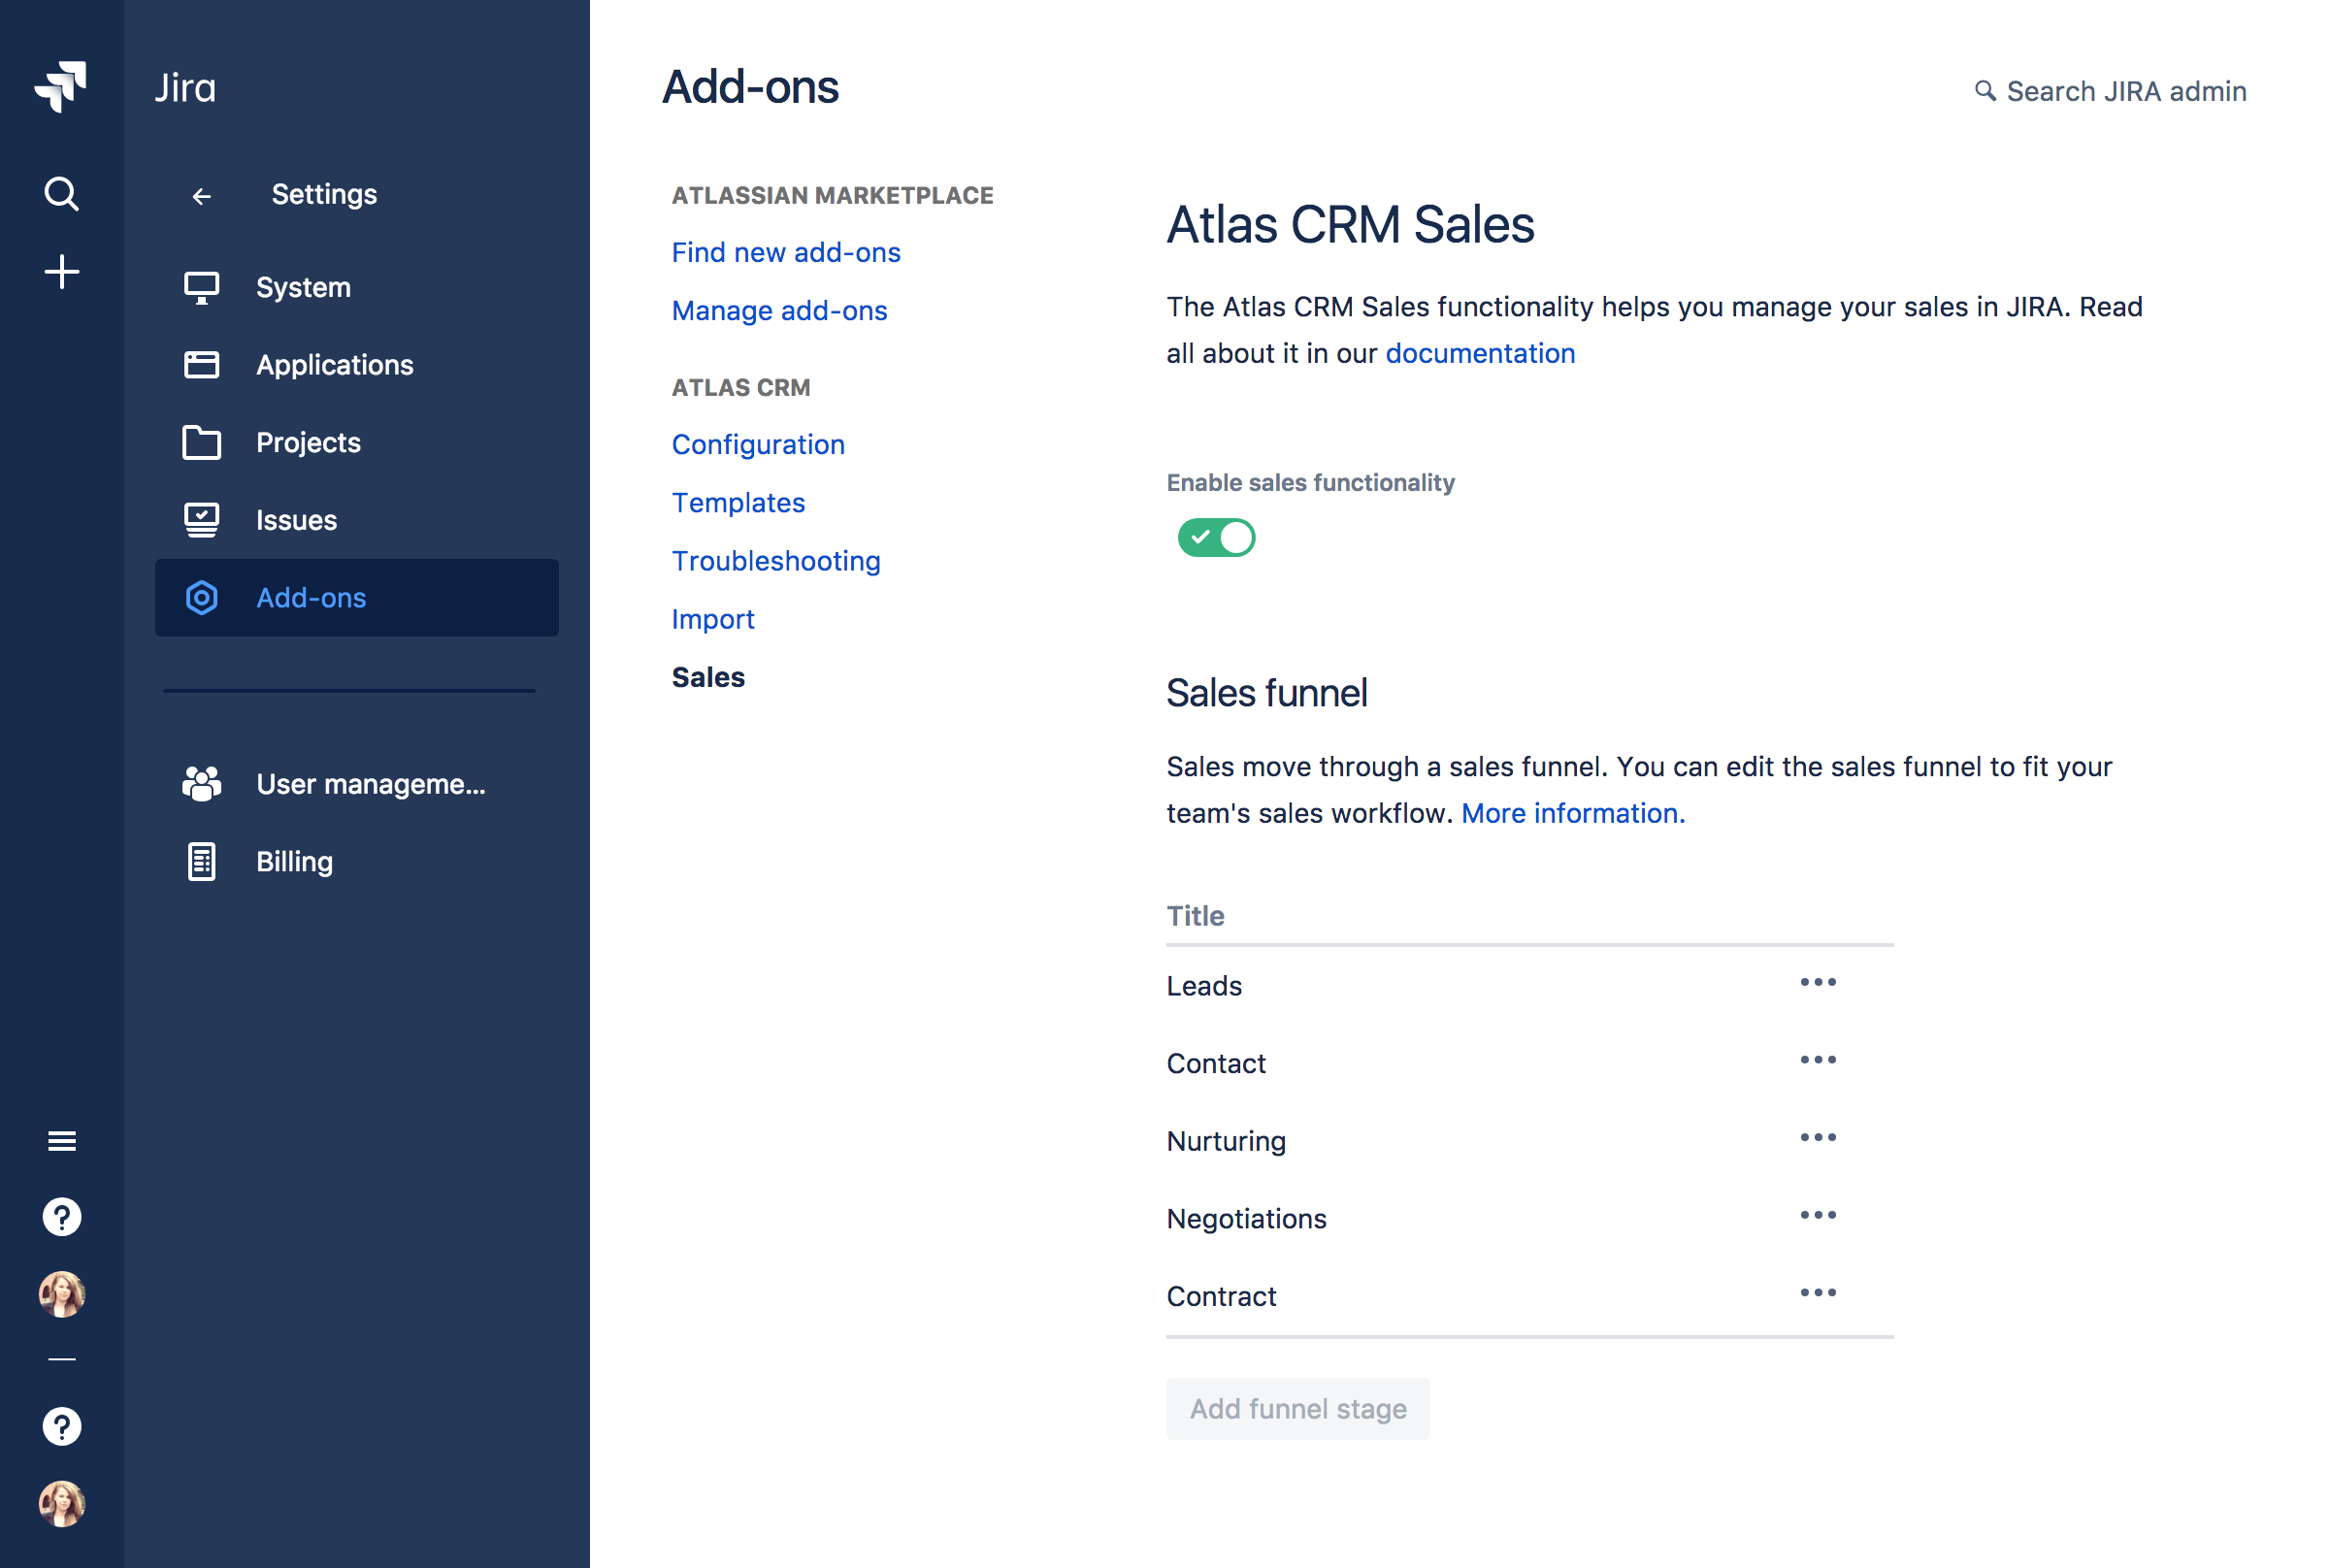
Task: Click the Search JIRA admin field
Action: pos(2110,91)
